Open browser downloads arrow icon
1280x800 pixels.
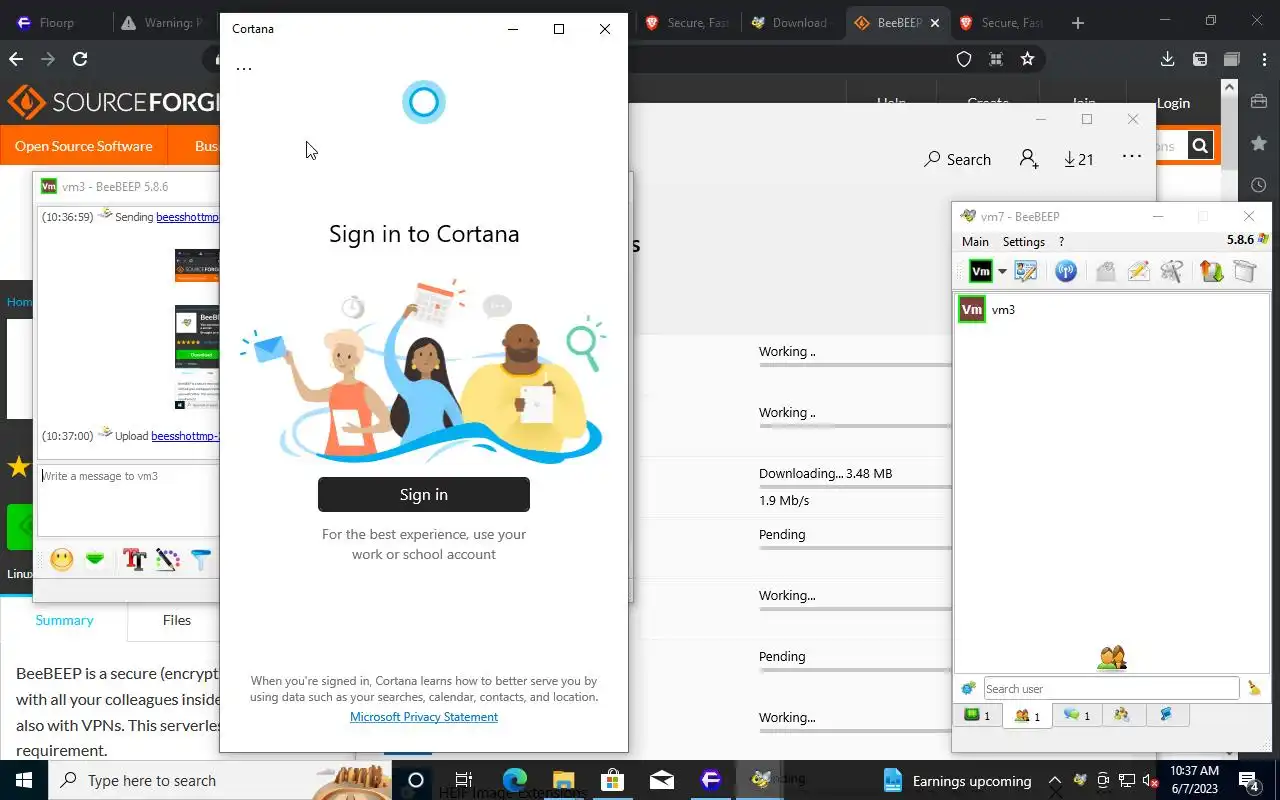[x=1167, y=59]
